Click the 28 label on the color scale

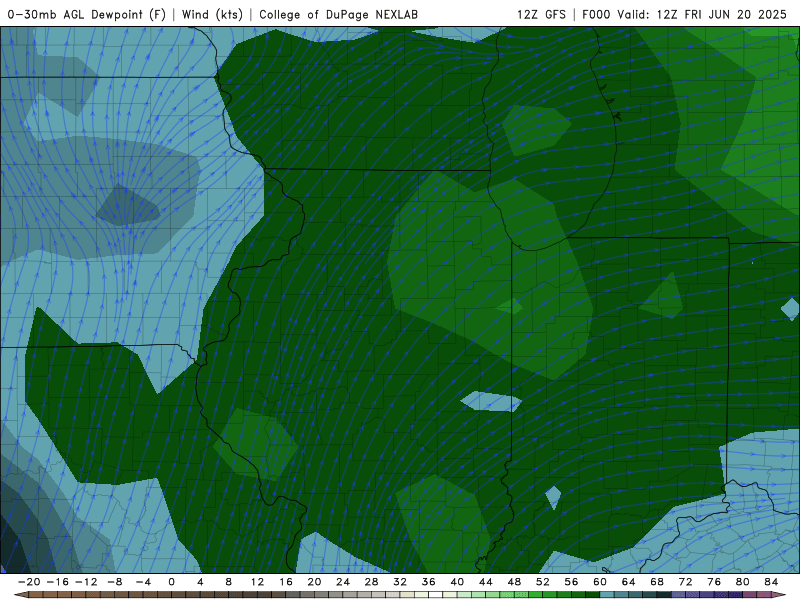(372, 582)
